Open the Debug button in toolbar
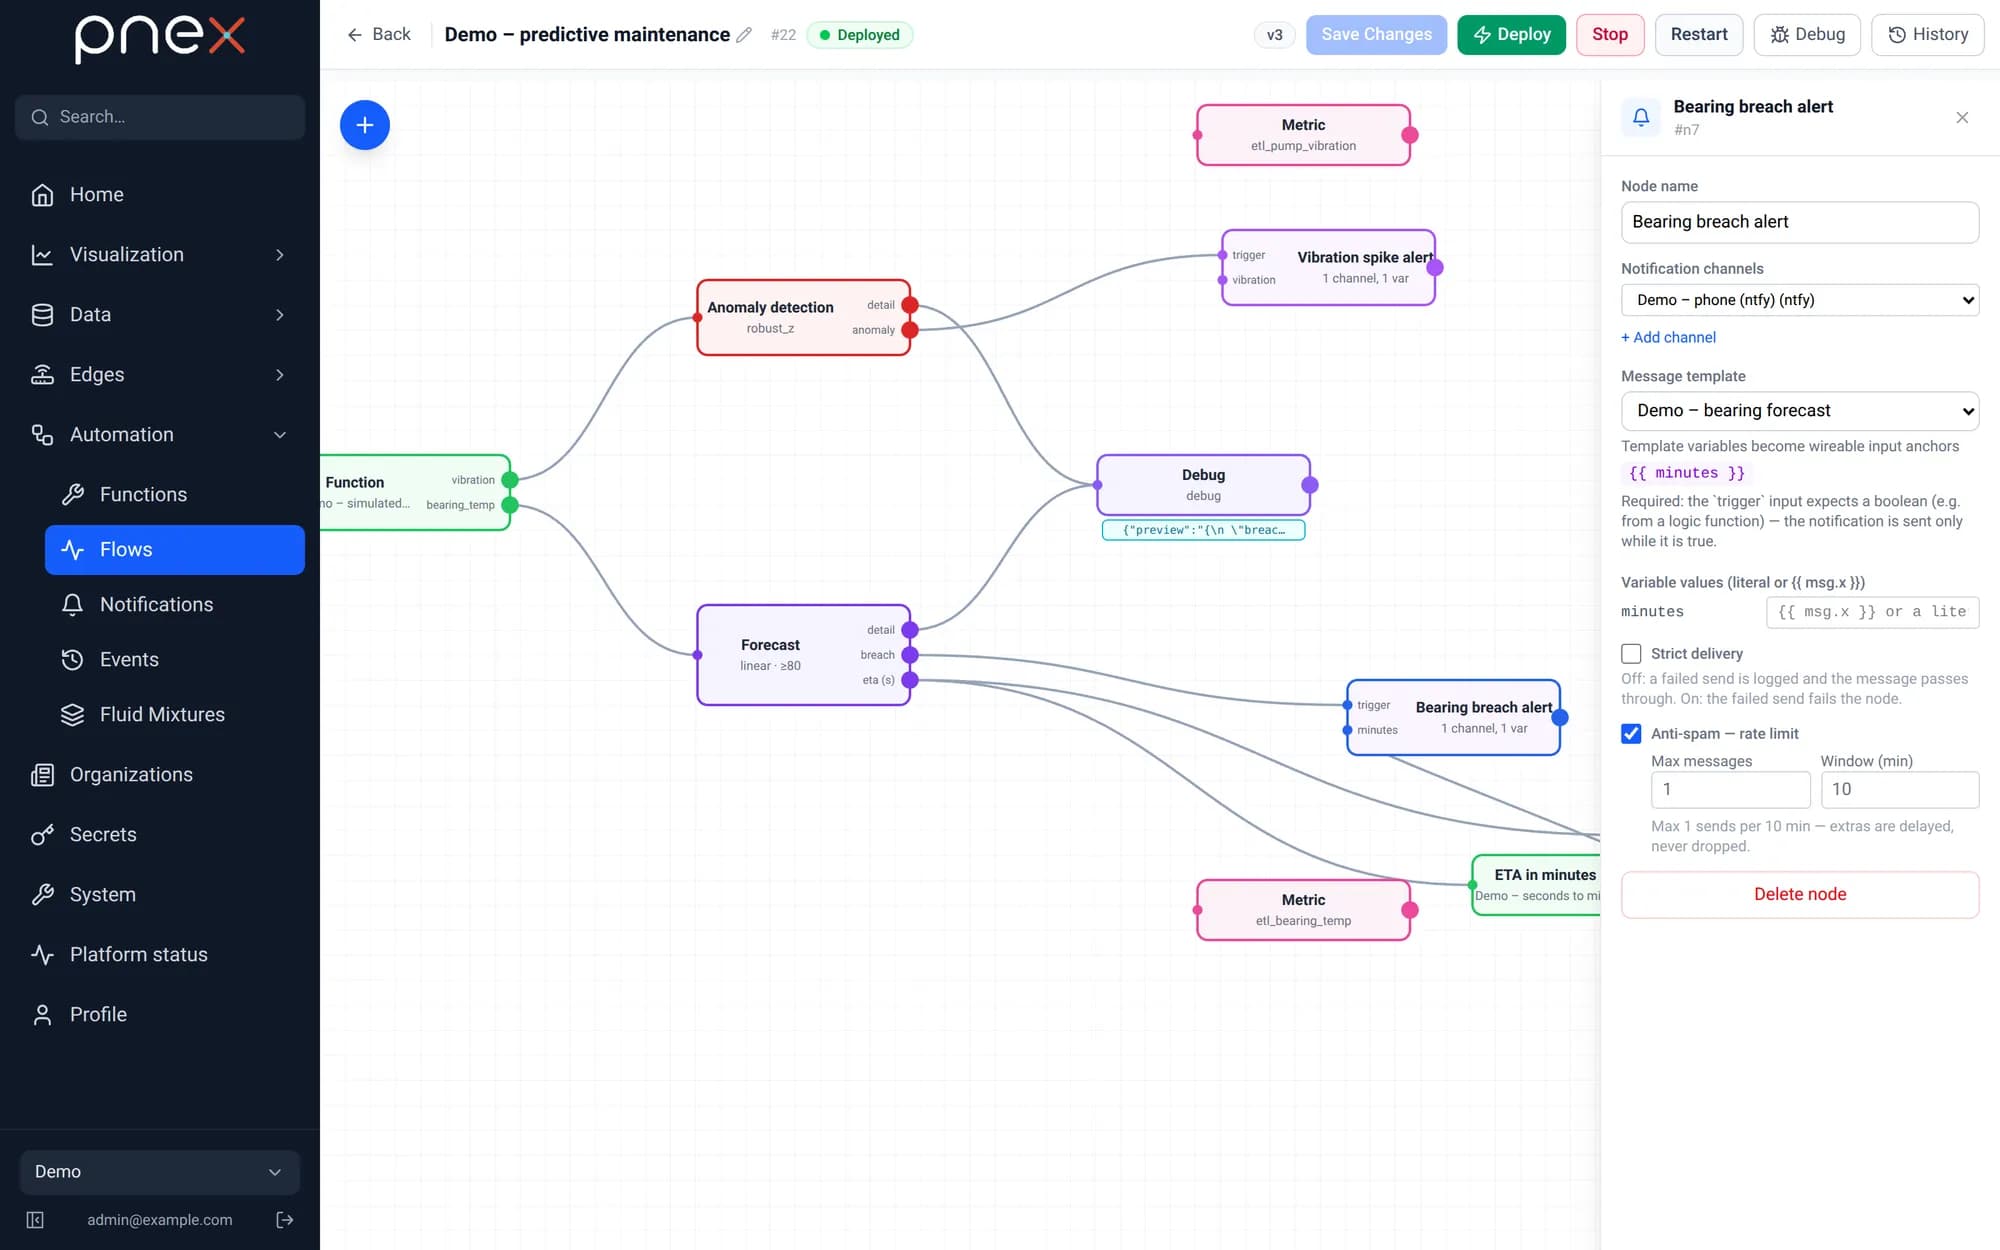This screenshot has height=1250, width=2000. pyautogui.click(x=1806, y=35)
